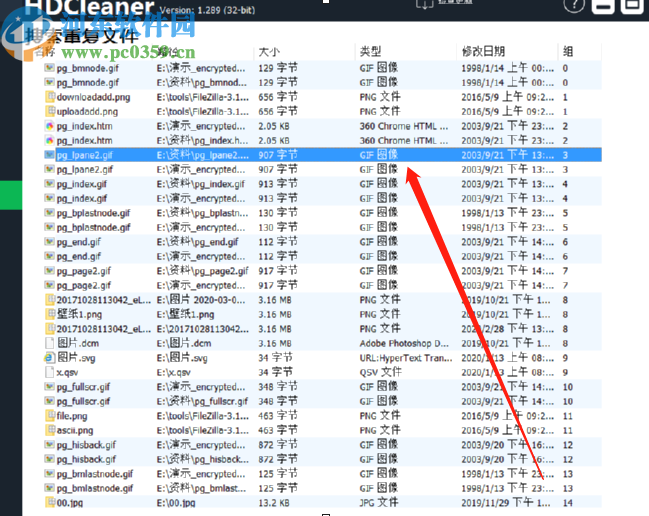Click 360 Chrome HTML type in 资料\pg_index.h row

tap(404, 140)
